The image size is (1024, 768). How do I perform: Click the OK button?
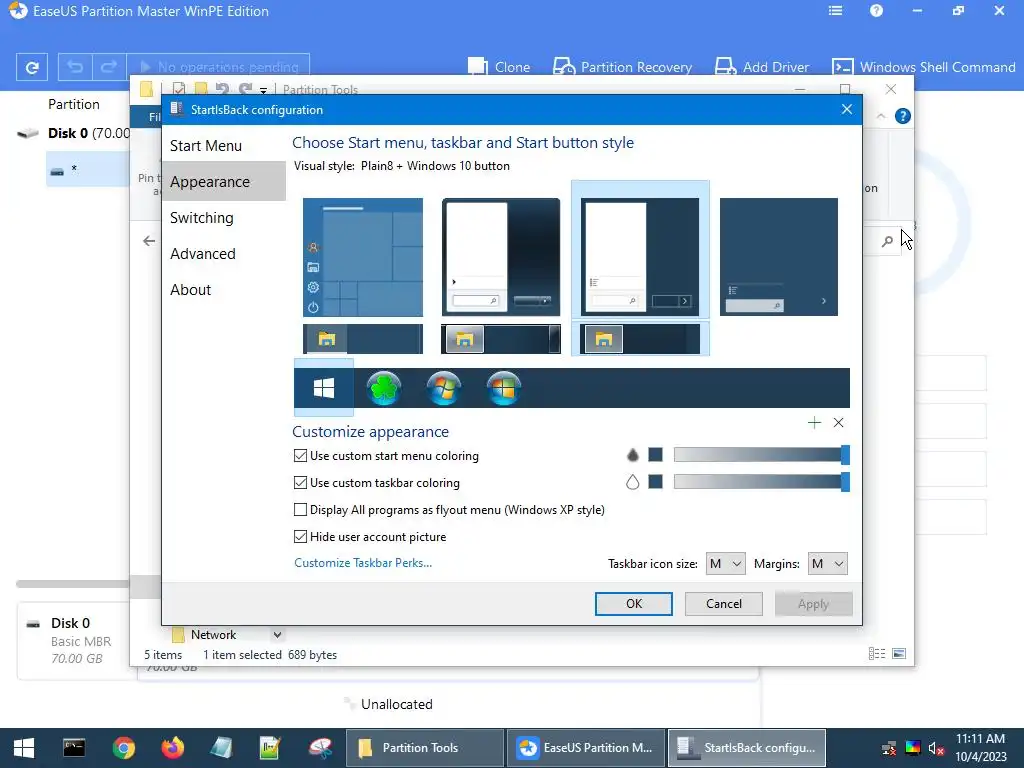click(x=633, y=603)
